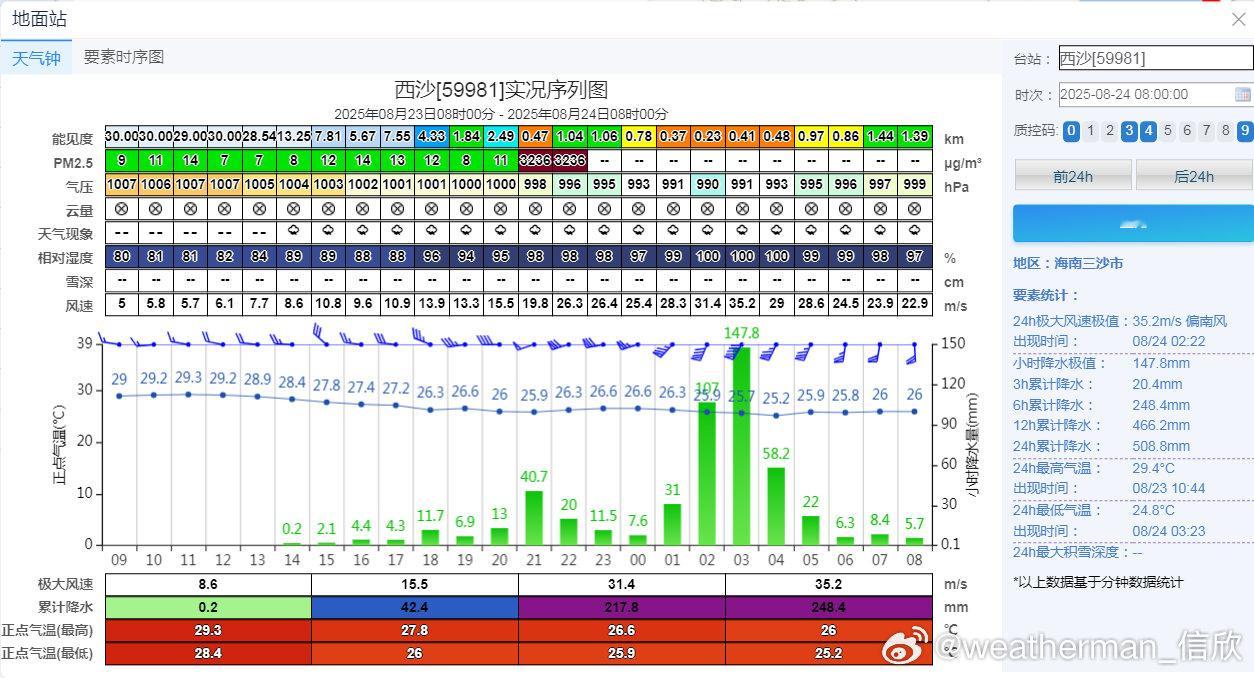The width and height of the screenshot is (1254, 678).
Task: Click the 08/24 02:22 occurrence time
Action: click(x=1169, y=341)
